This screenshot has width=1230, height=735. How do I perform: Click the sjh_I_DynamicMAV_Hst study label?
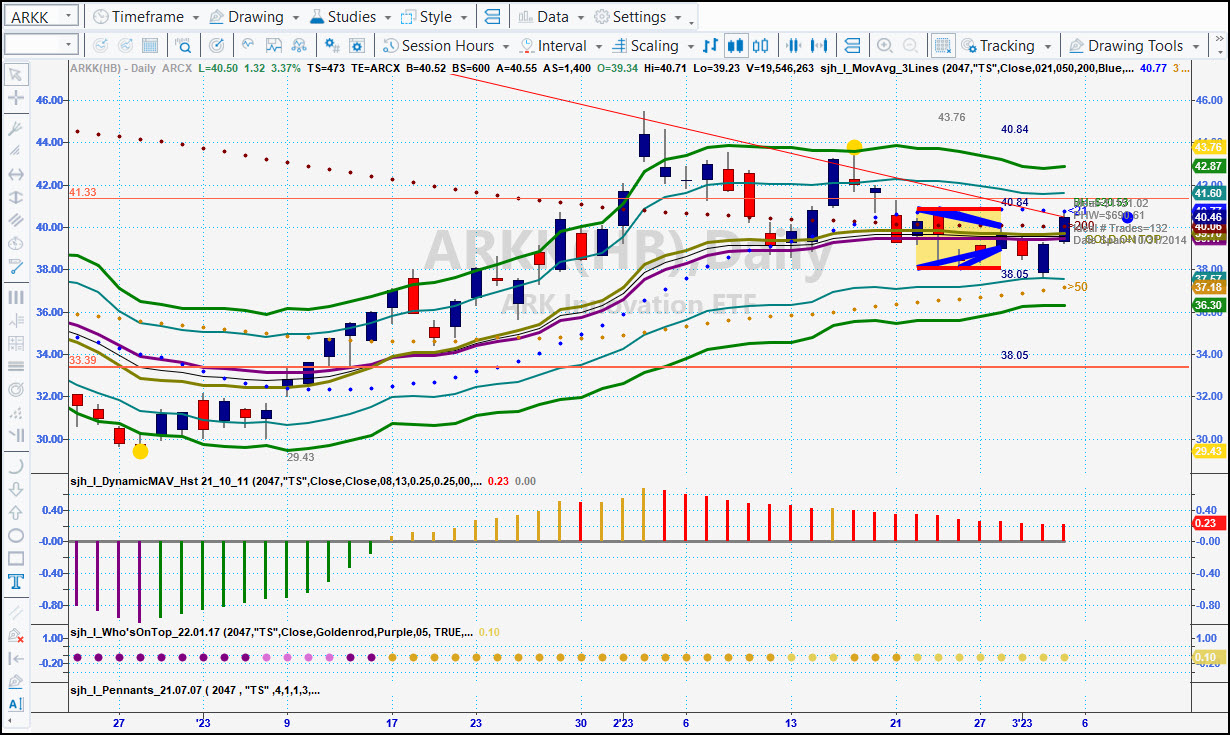coord(275,482)
